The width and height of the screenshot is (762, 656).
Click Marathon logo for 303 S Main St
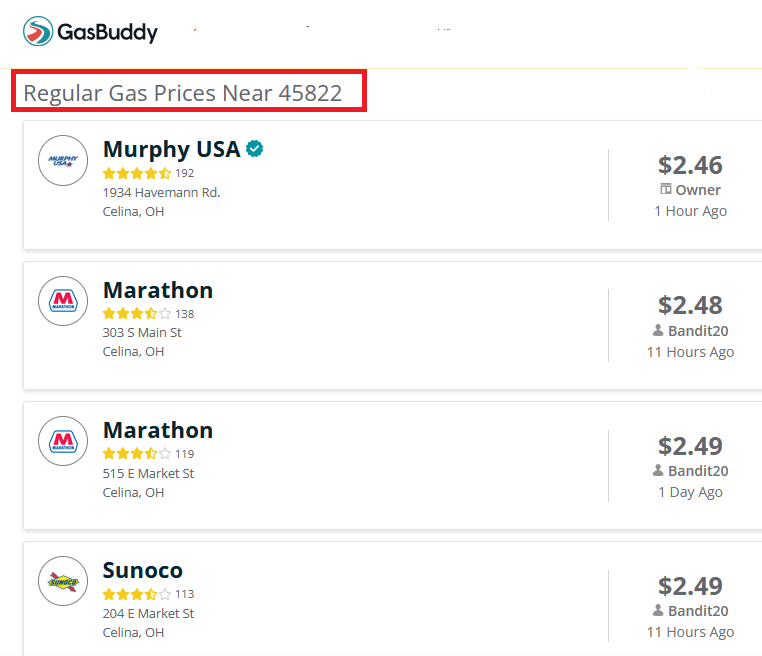(64, 301)
